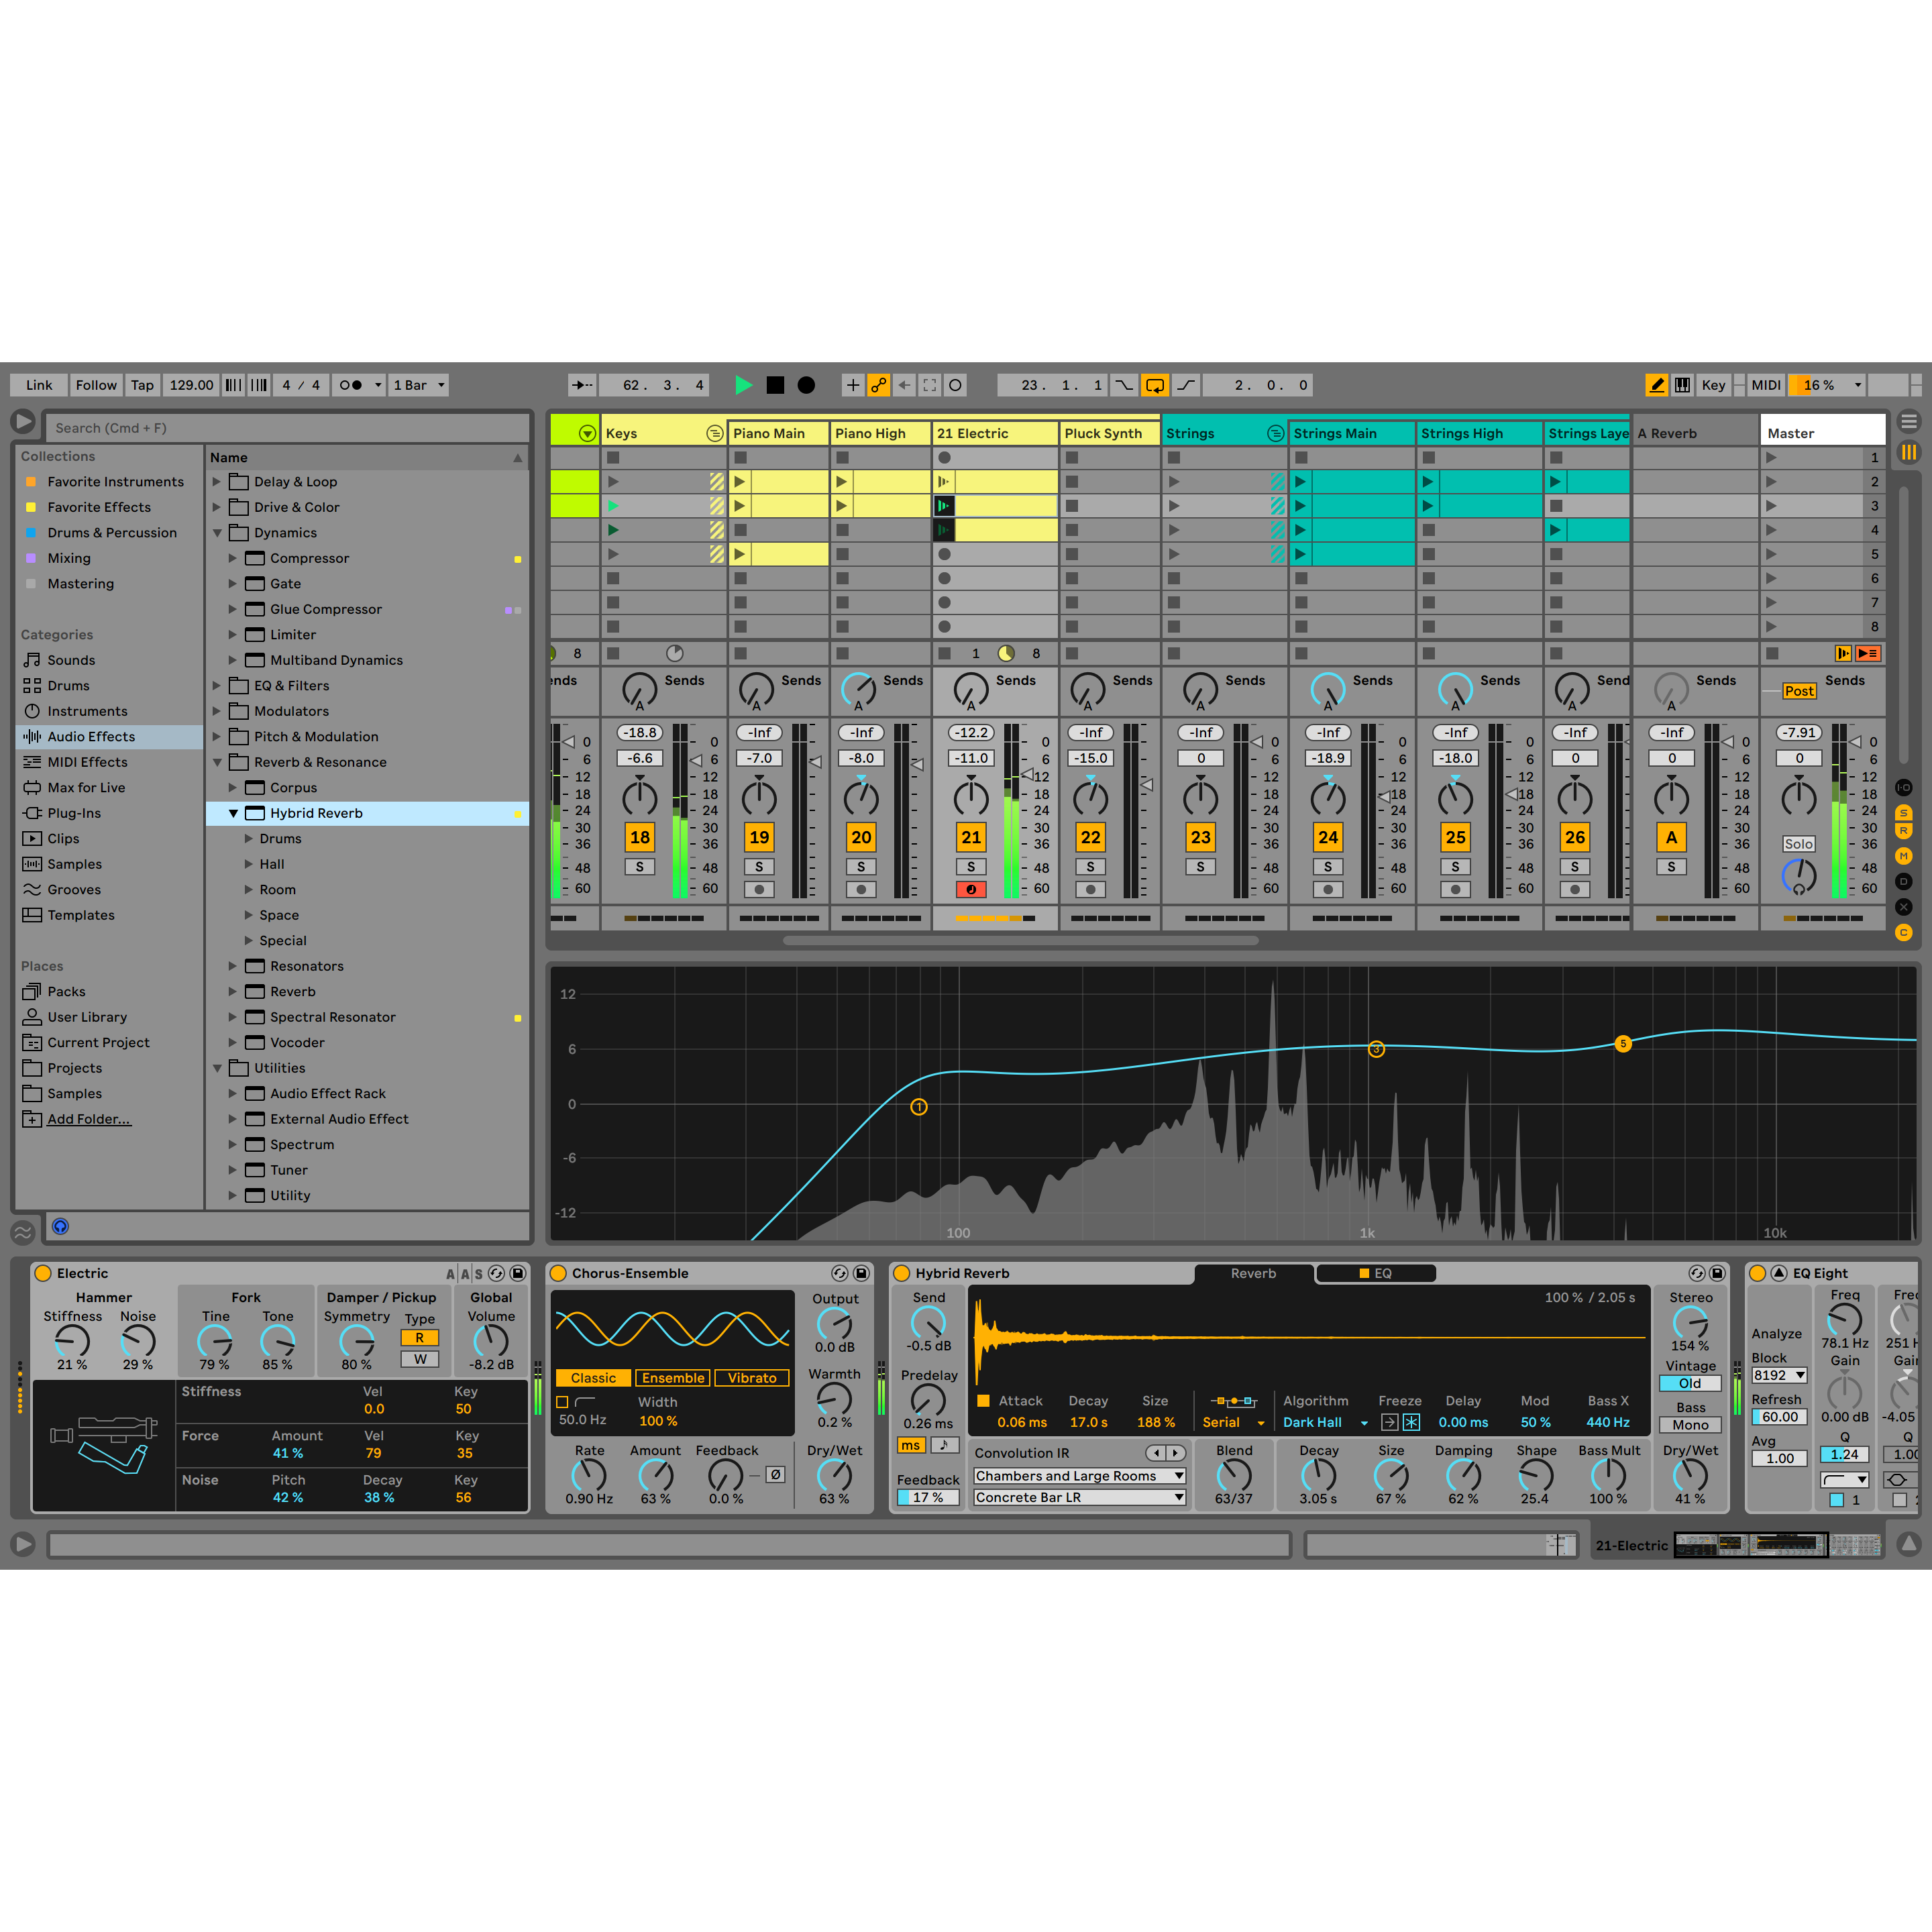Click the Add Folder link
The width and height of the screenshot is (1932, 1932).
[x=88, y=1119]
